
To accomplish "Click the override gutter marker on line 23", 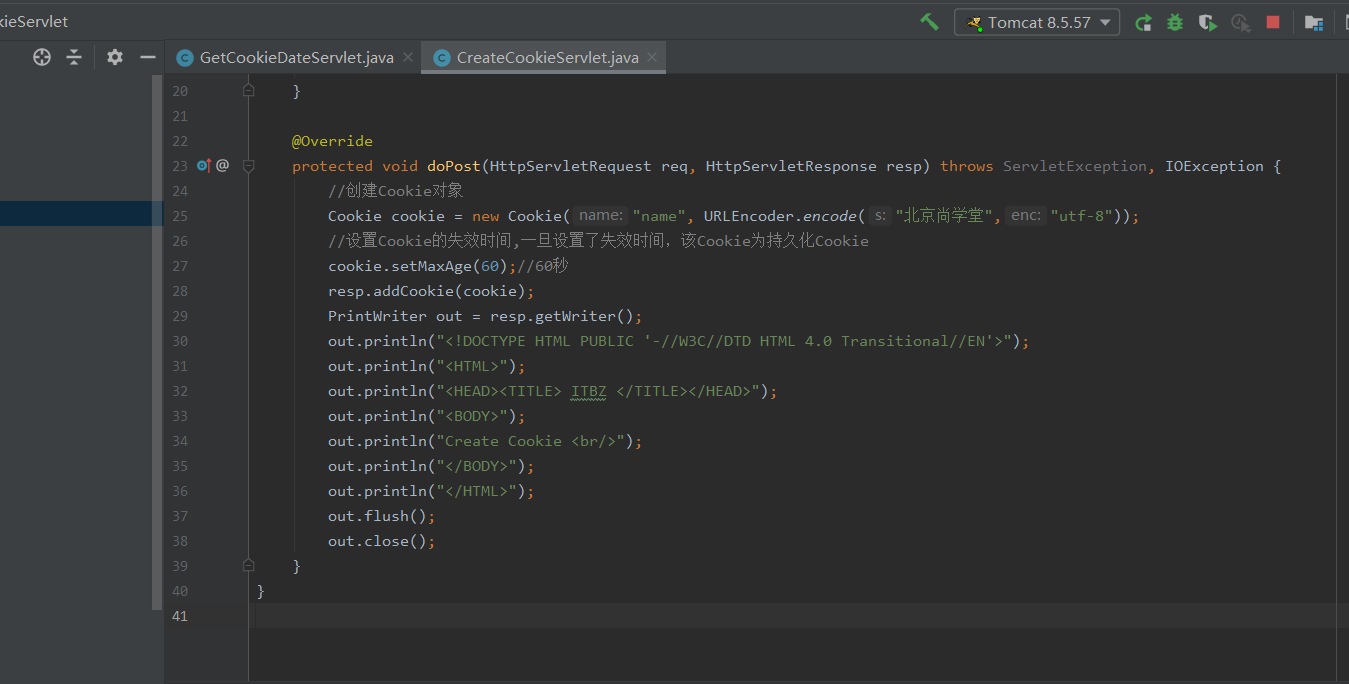I will 204,166.
